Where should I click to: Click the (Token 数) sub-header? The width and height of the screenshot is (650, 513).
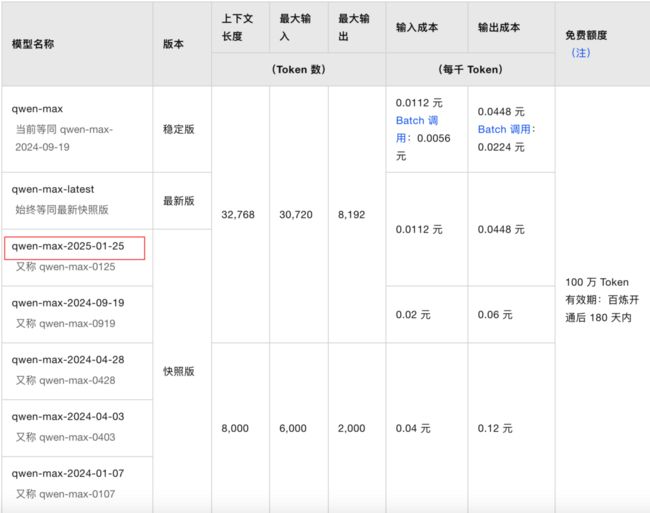tap(298, 69)
